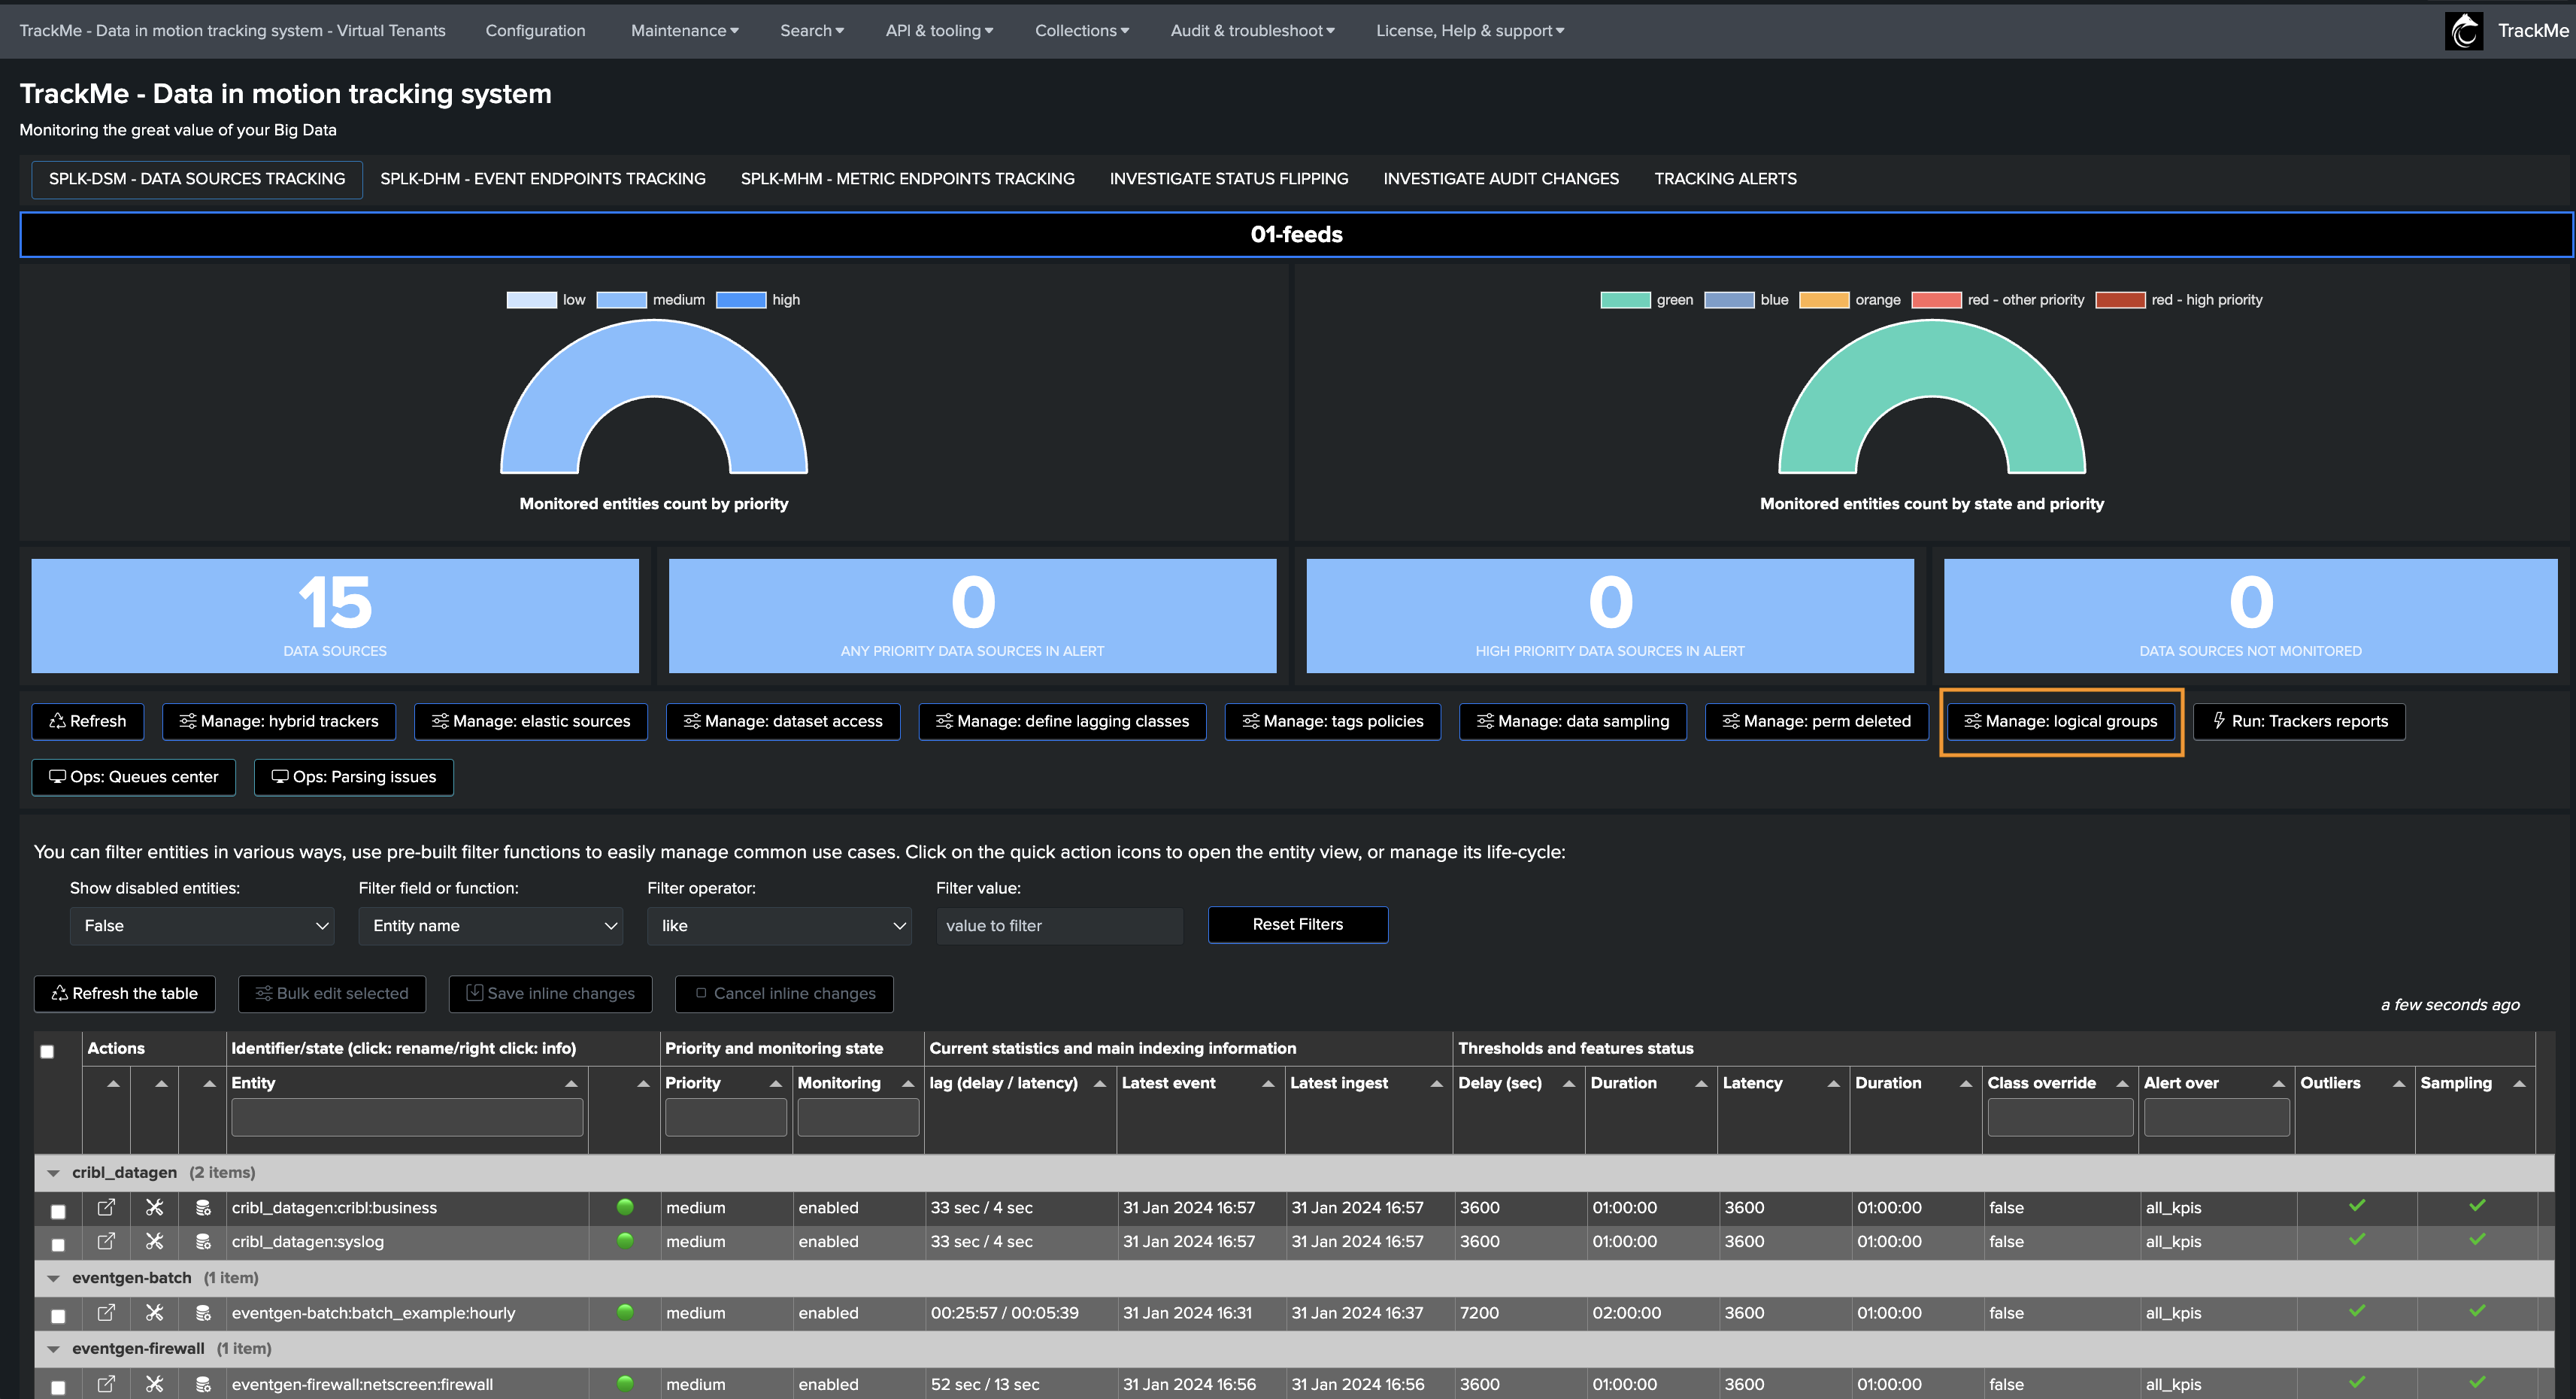The image size is (2576, 1399).
Task: Tick the select-all checkbox in table header
Action: [47, 1051]
